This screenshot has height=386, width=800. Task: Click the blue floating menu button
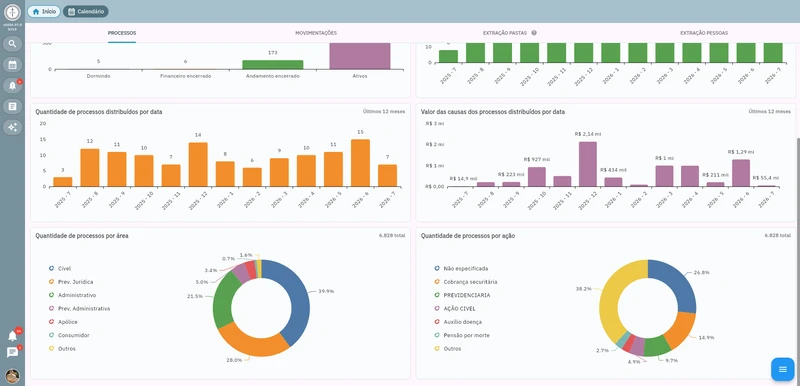point(783,369)
